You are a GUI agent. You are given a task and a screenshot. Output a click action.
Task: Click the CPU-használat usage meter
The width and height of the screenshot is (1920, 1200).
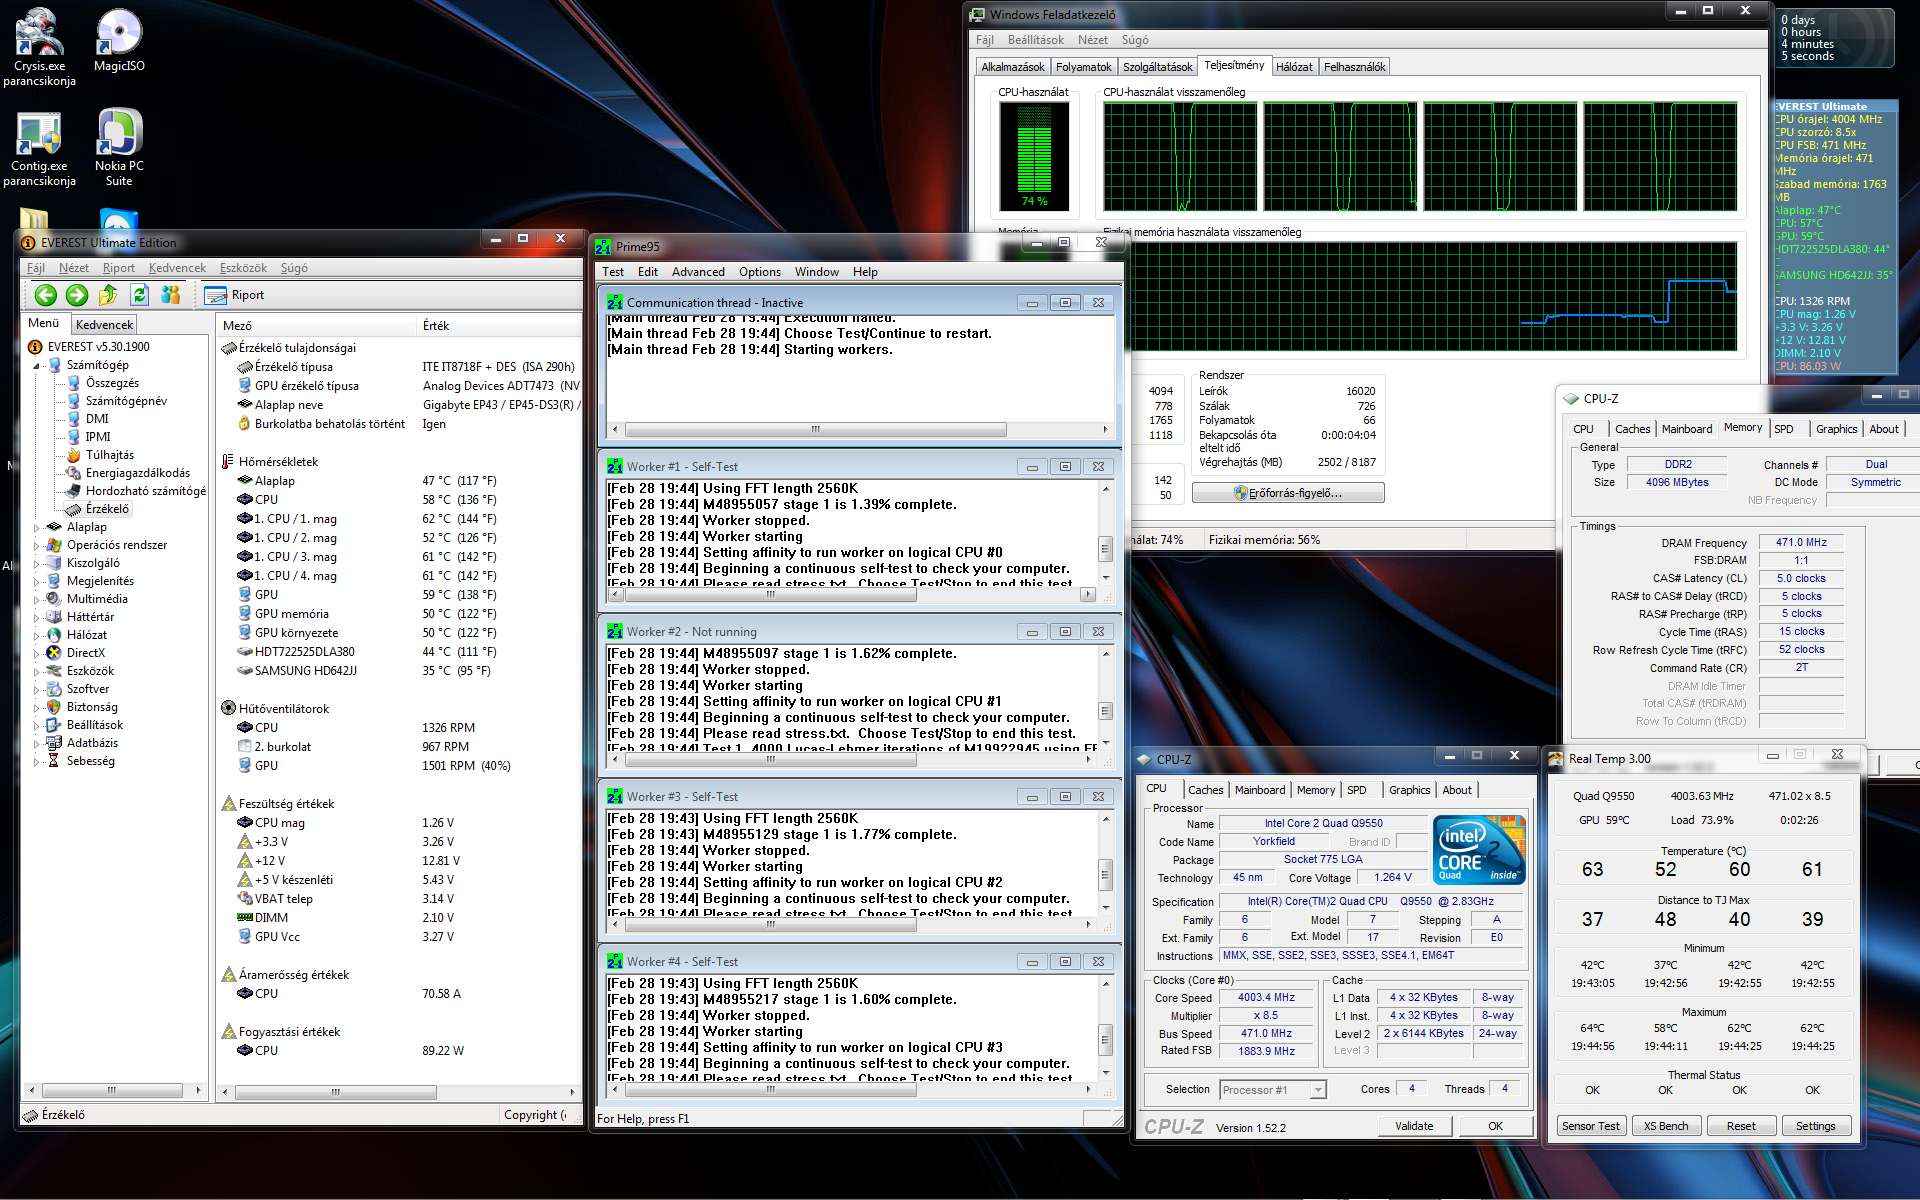coord(1034,156)
